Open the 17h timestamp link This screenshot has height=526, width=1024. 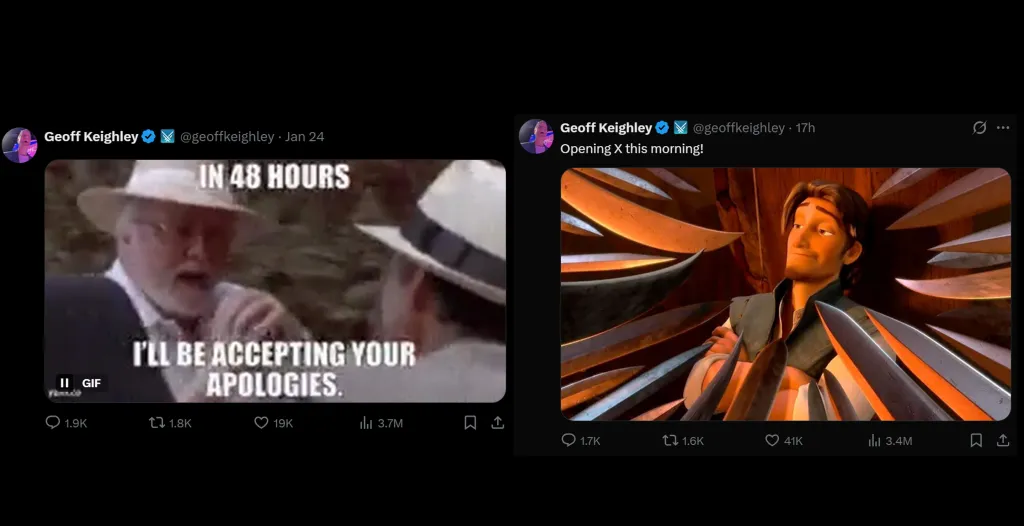[805, 128]
